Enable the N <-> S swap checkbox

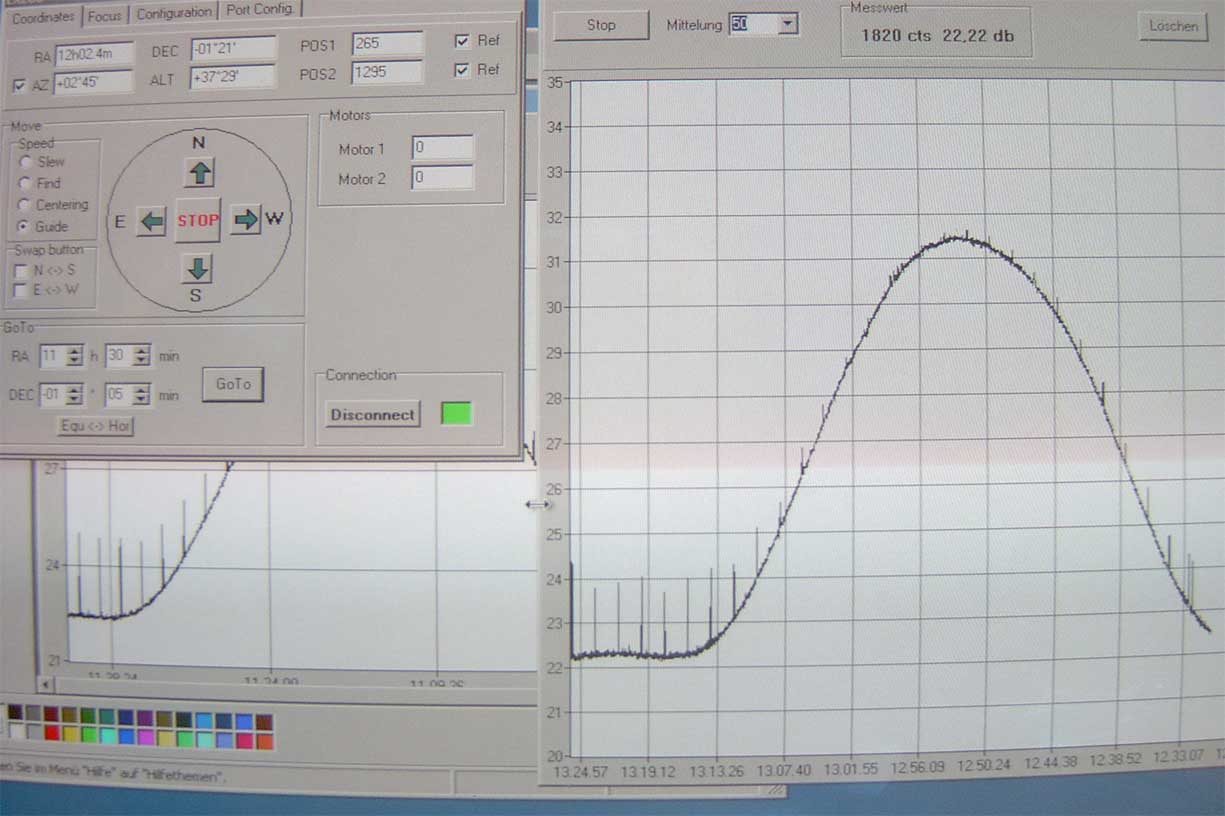coord(20,270)
